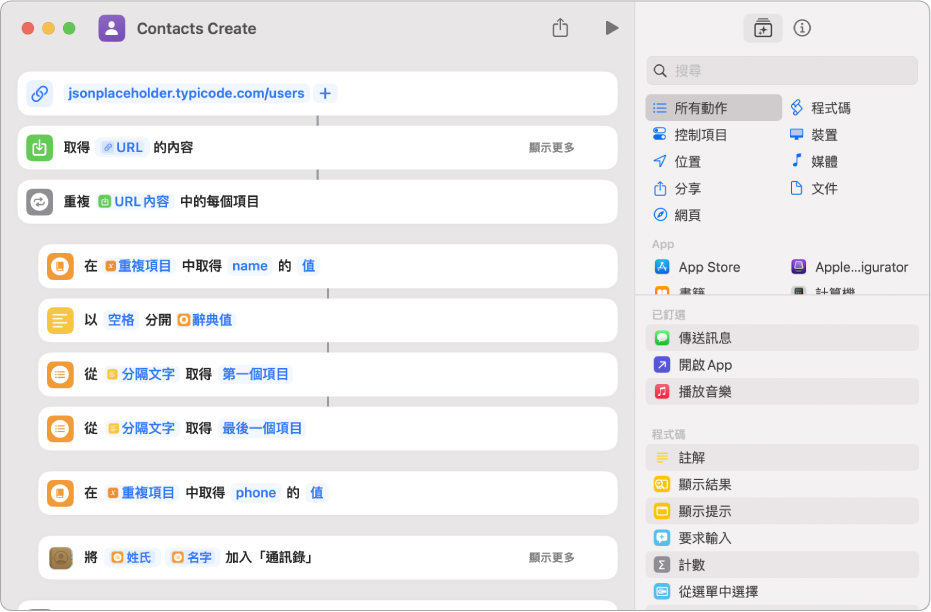The image size is (931, 612).
Task: Choose the 傳送訊息 action
Action: 782,338
